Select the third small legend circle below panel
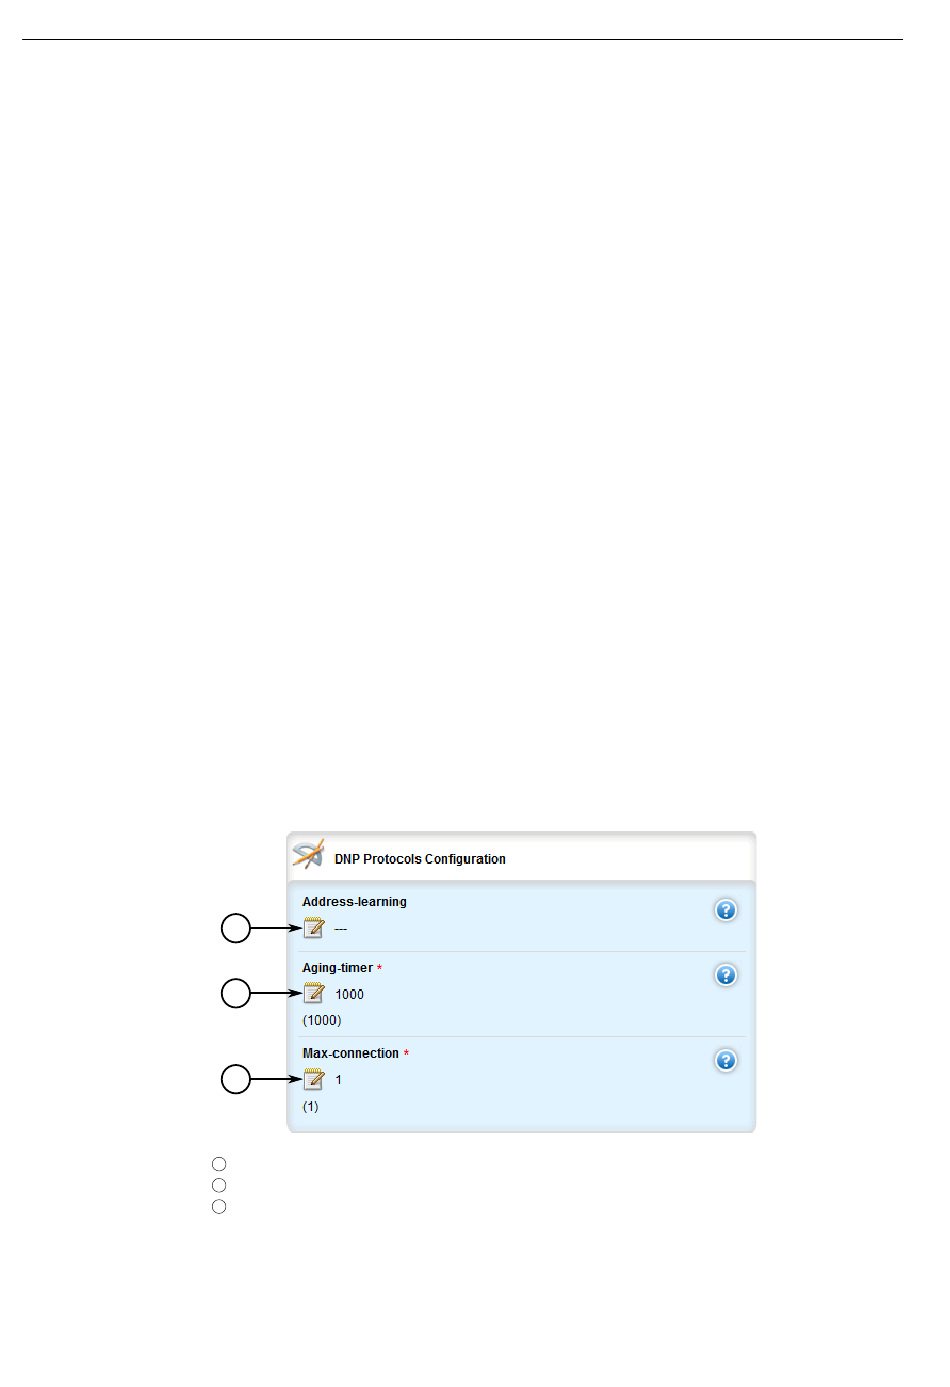Image resolution: width=950 pixels, height=1387 pixels. tap(219, 1207)
